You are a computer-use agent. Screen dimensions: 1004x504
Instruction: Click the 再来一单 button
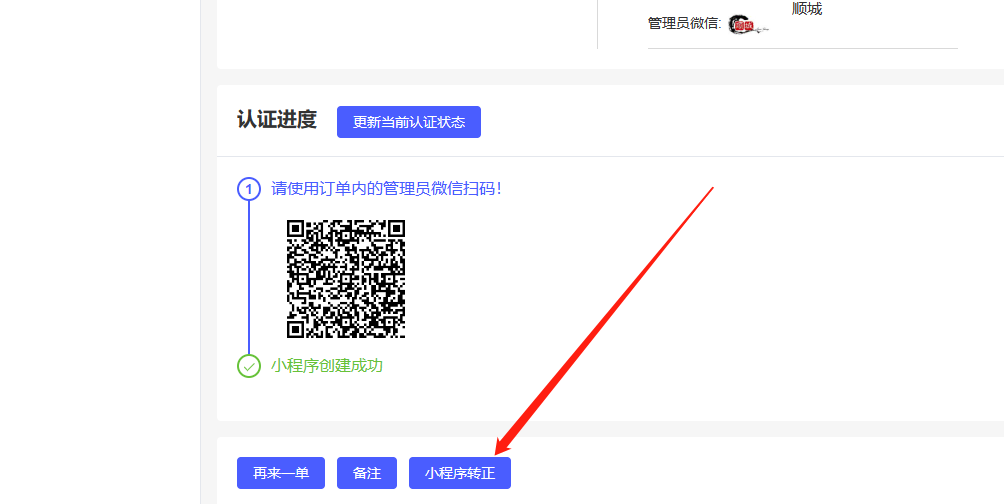click(x=280, y=473)
